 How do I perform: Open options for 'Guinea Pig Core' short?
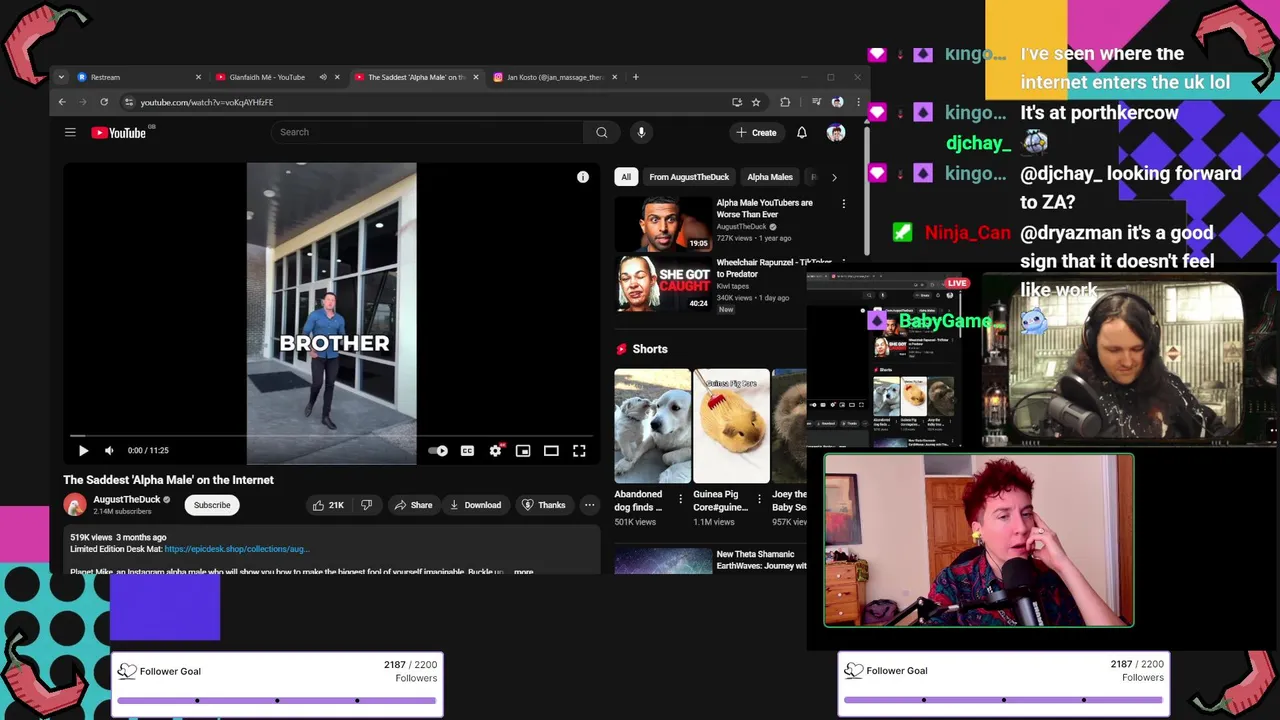759,498
